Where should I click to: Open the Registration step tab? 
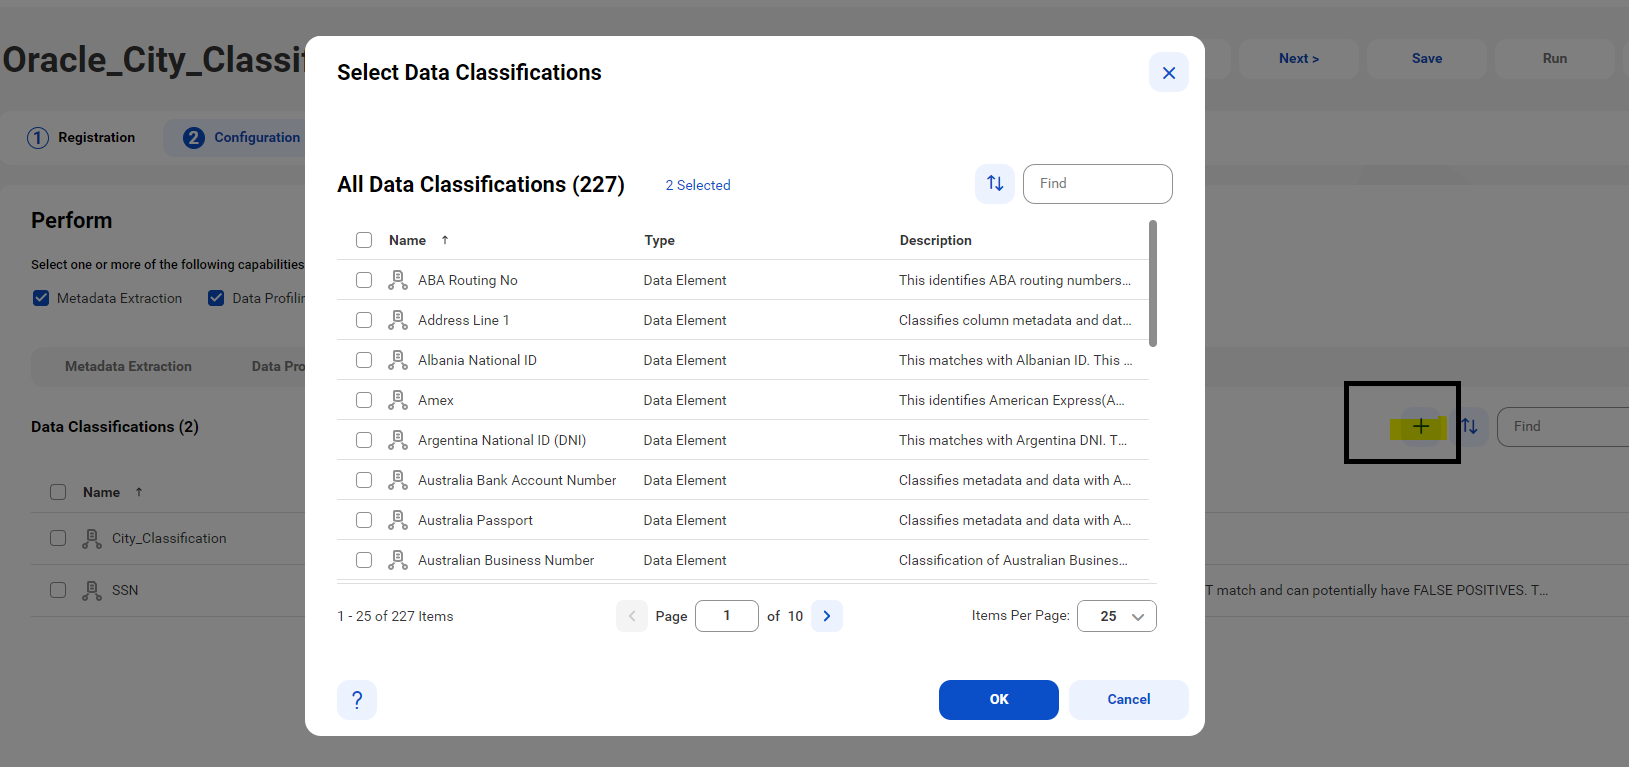(x=82, y=137)
